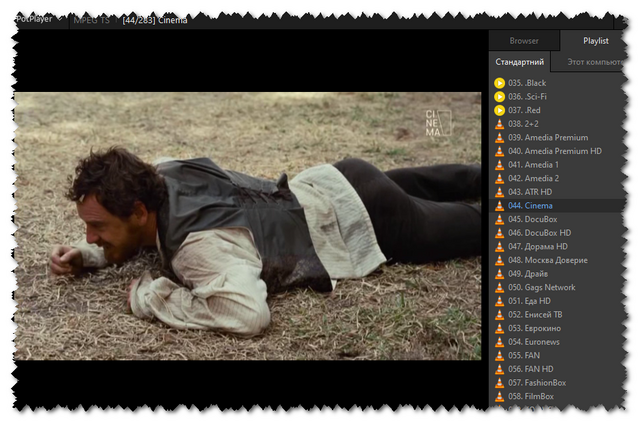Screen dimensions: 640x423
Task: Click the cone icon beside 046. DocuBox HD
Action: click(500, 233)
